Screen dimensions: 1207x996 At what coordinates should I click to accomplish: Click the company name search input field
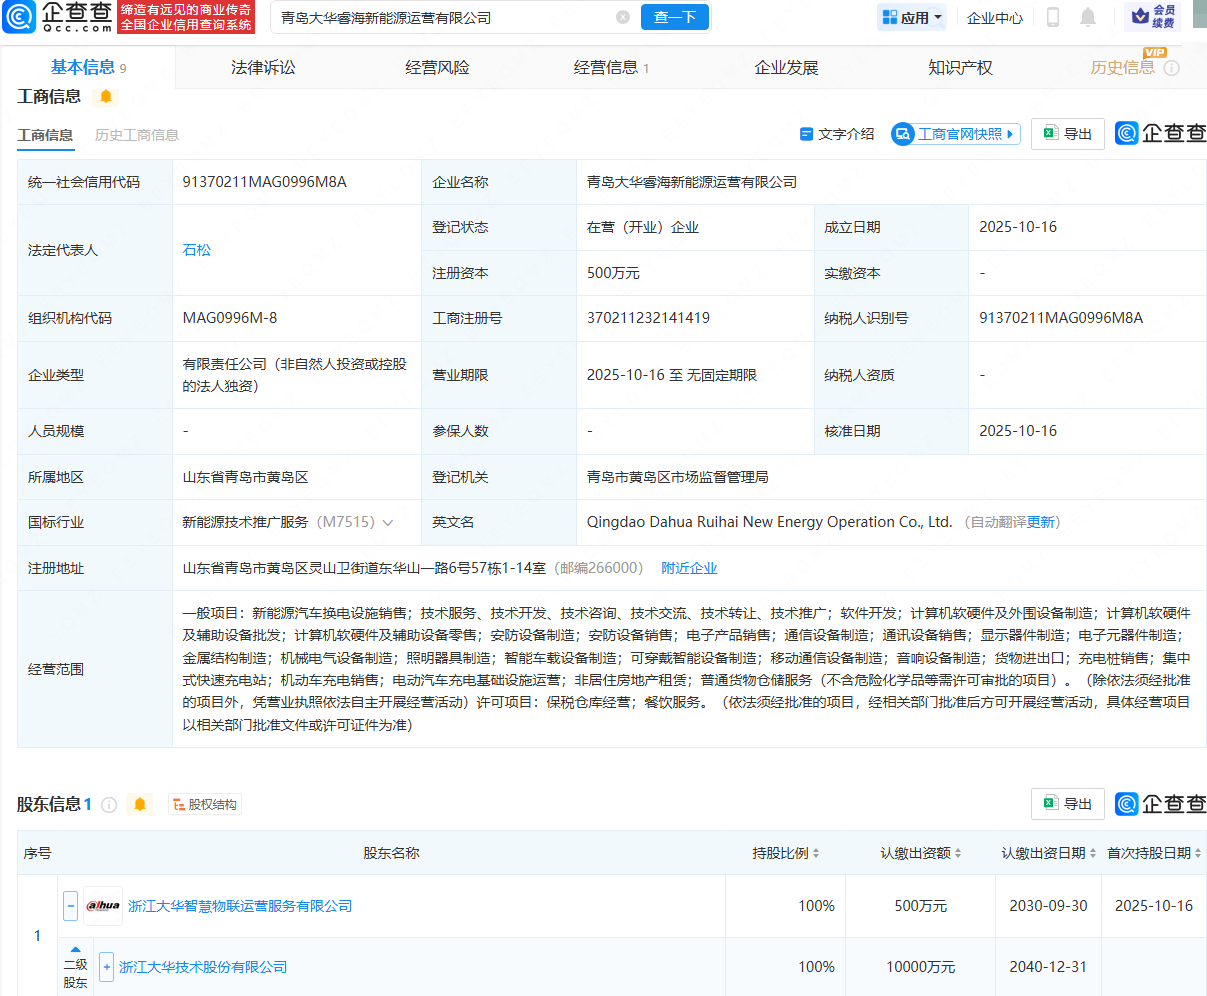click(440, 17)
